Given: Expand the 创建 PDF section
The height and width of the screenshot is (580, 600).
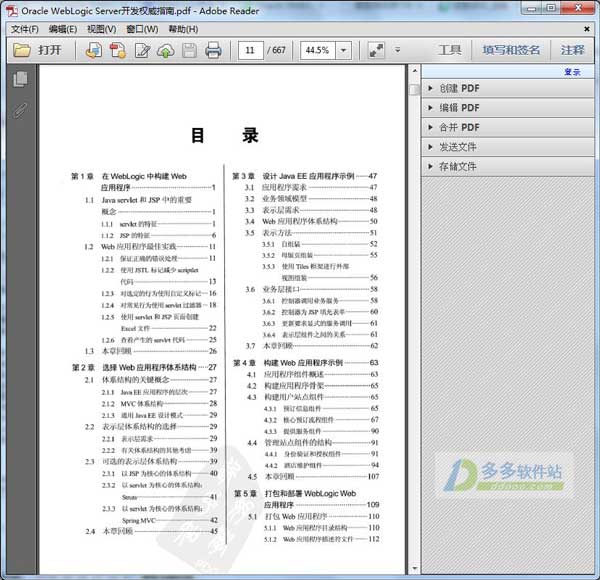Looking at the screenshot, I should (508, 88).
